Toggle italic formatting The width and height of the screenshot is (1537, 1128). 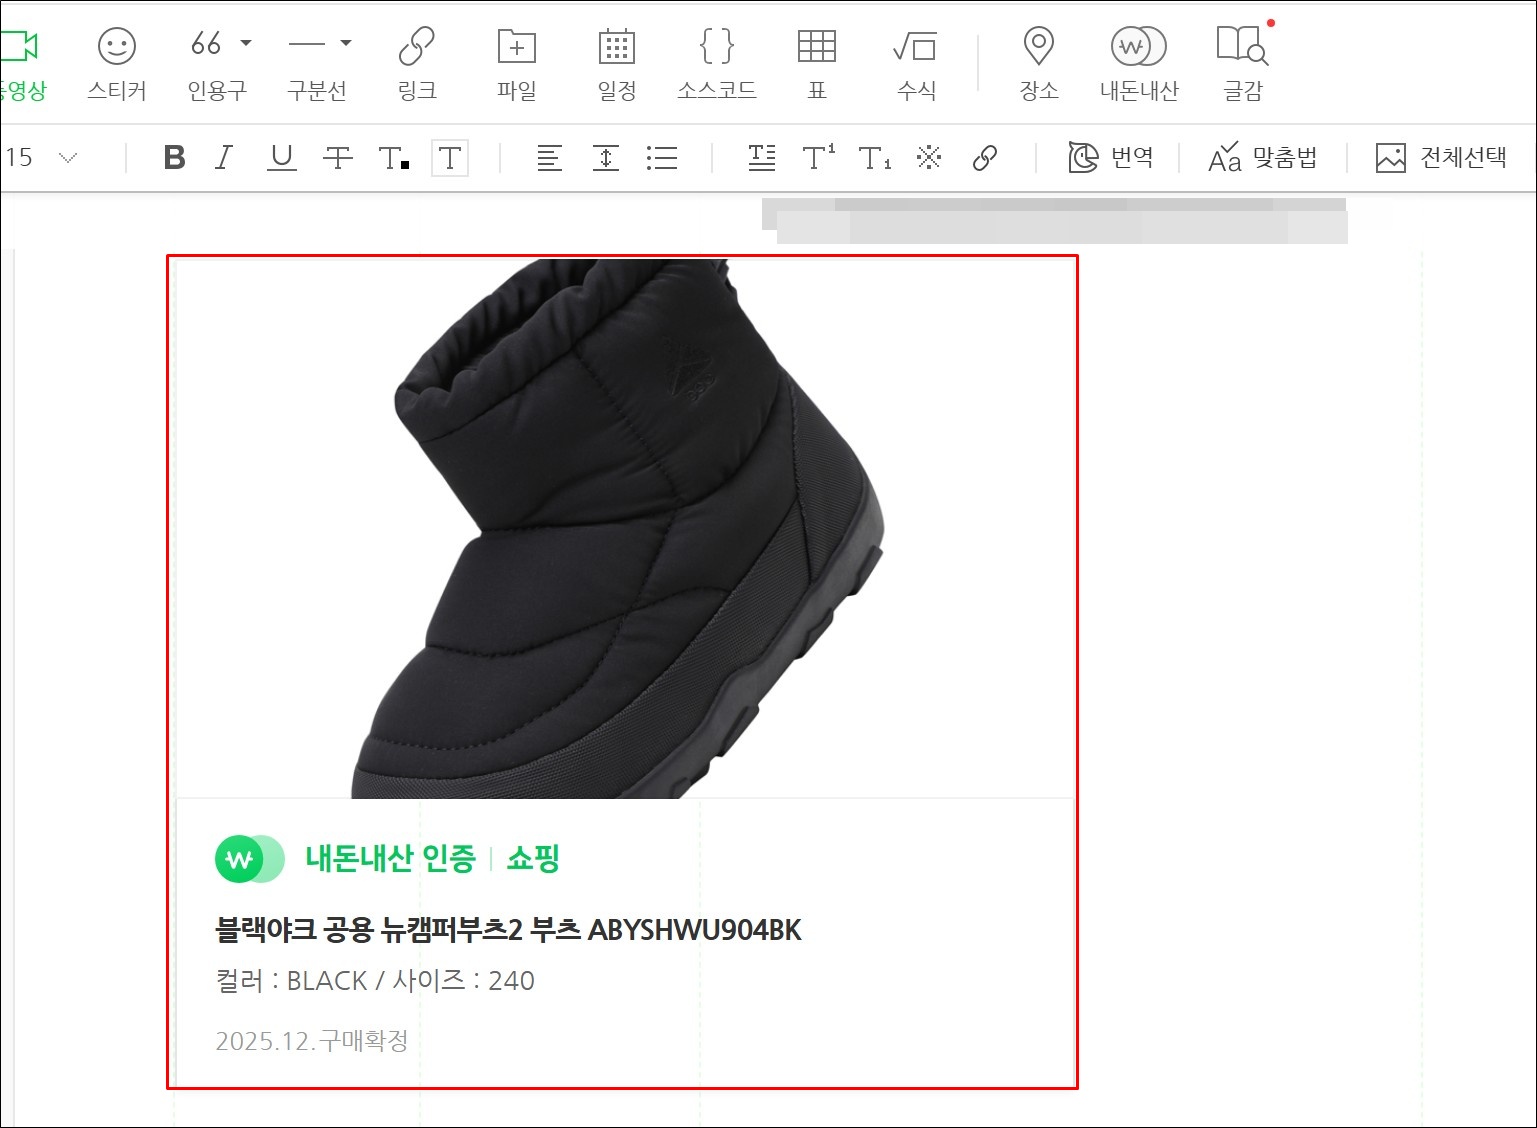click(225, 158)
